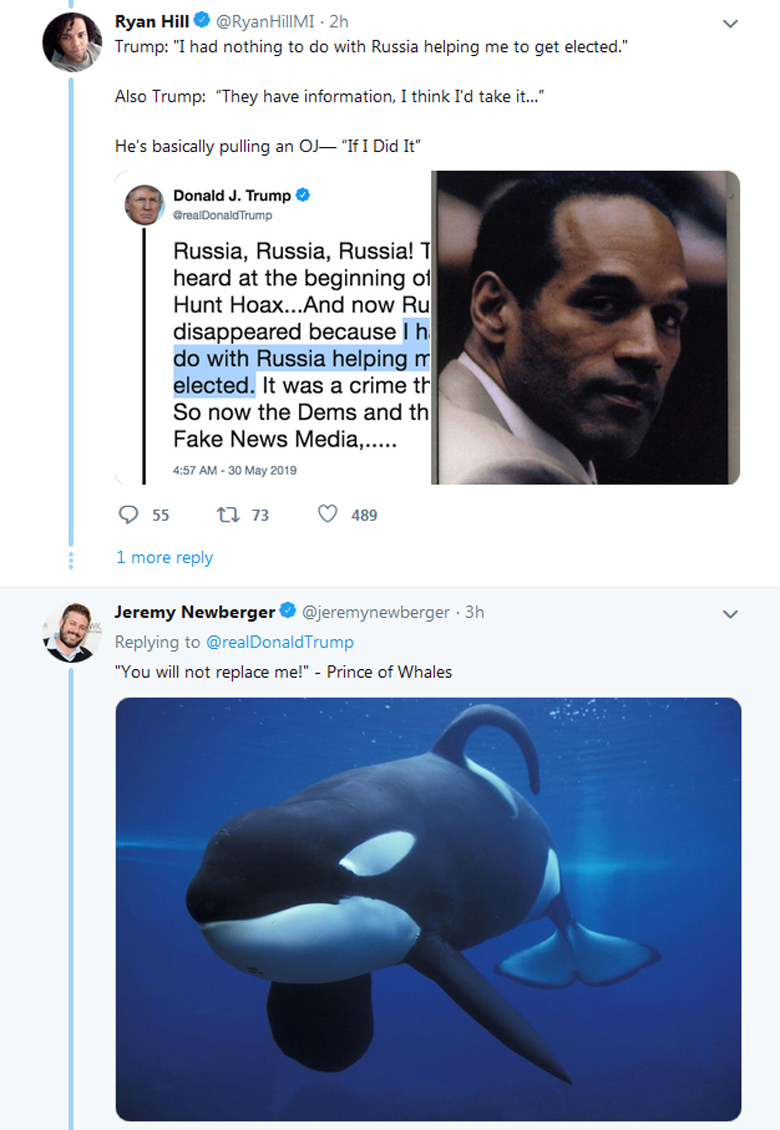The height and width of the screenshot is (1130, 780).
Task: Click the @jeremynewberger handle
Action: coord(376,611)
